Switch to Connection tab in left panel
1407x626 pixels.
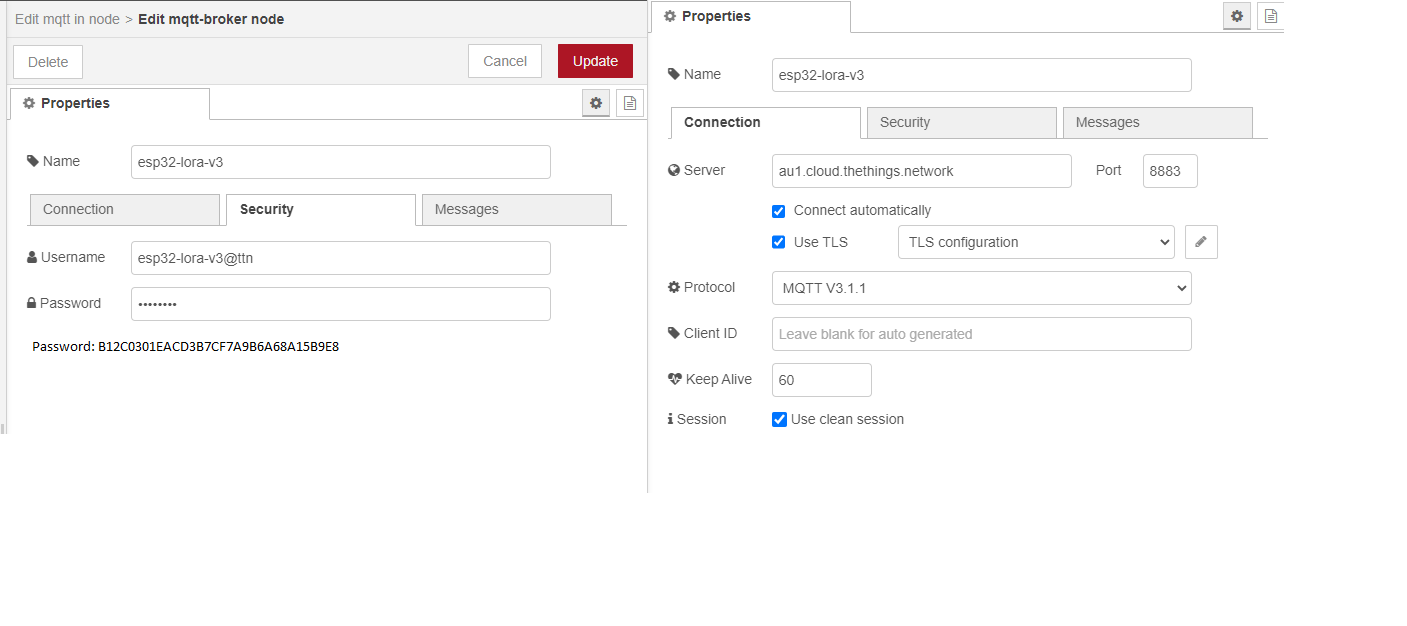click(124, 210)
